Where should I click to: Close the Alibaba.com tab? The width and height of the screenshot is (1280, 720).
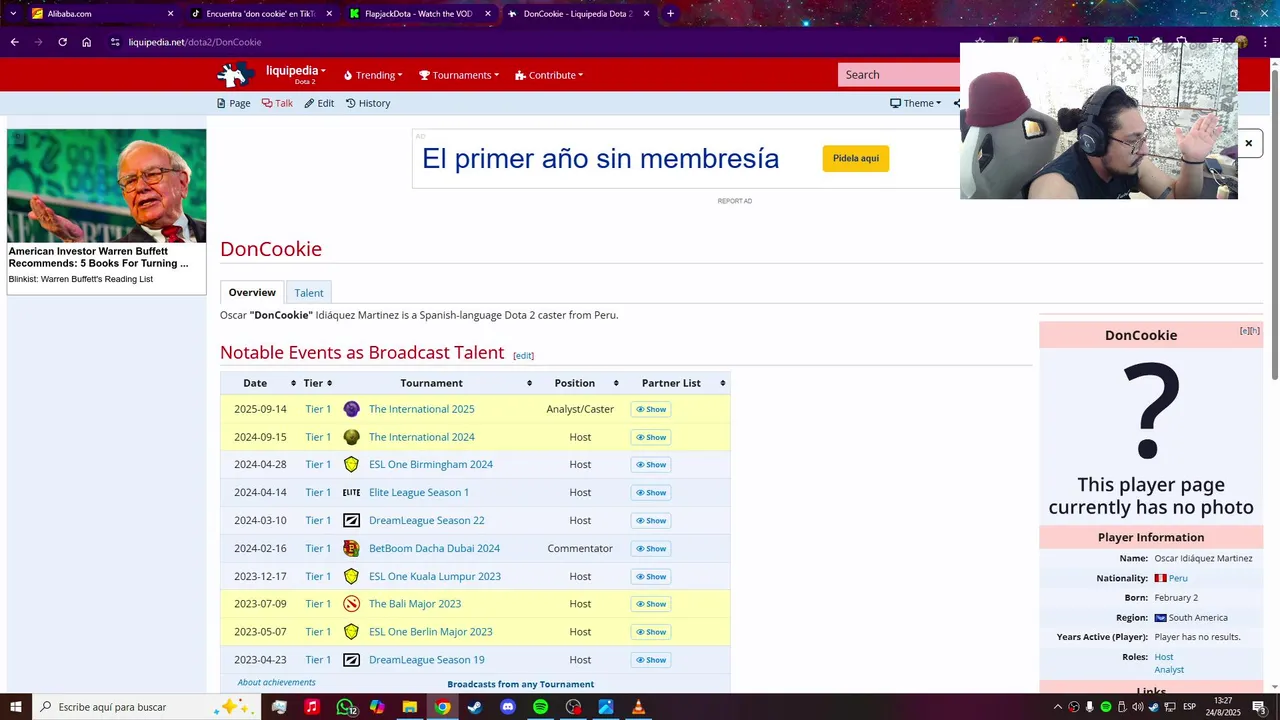[170, 14]
